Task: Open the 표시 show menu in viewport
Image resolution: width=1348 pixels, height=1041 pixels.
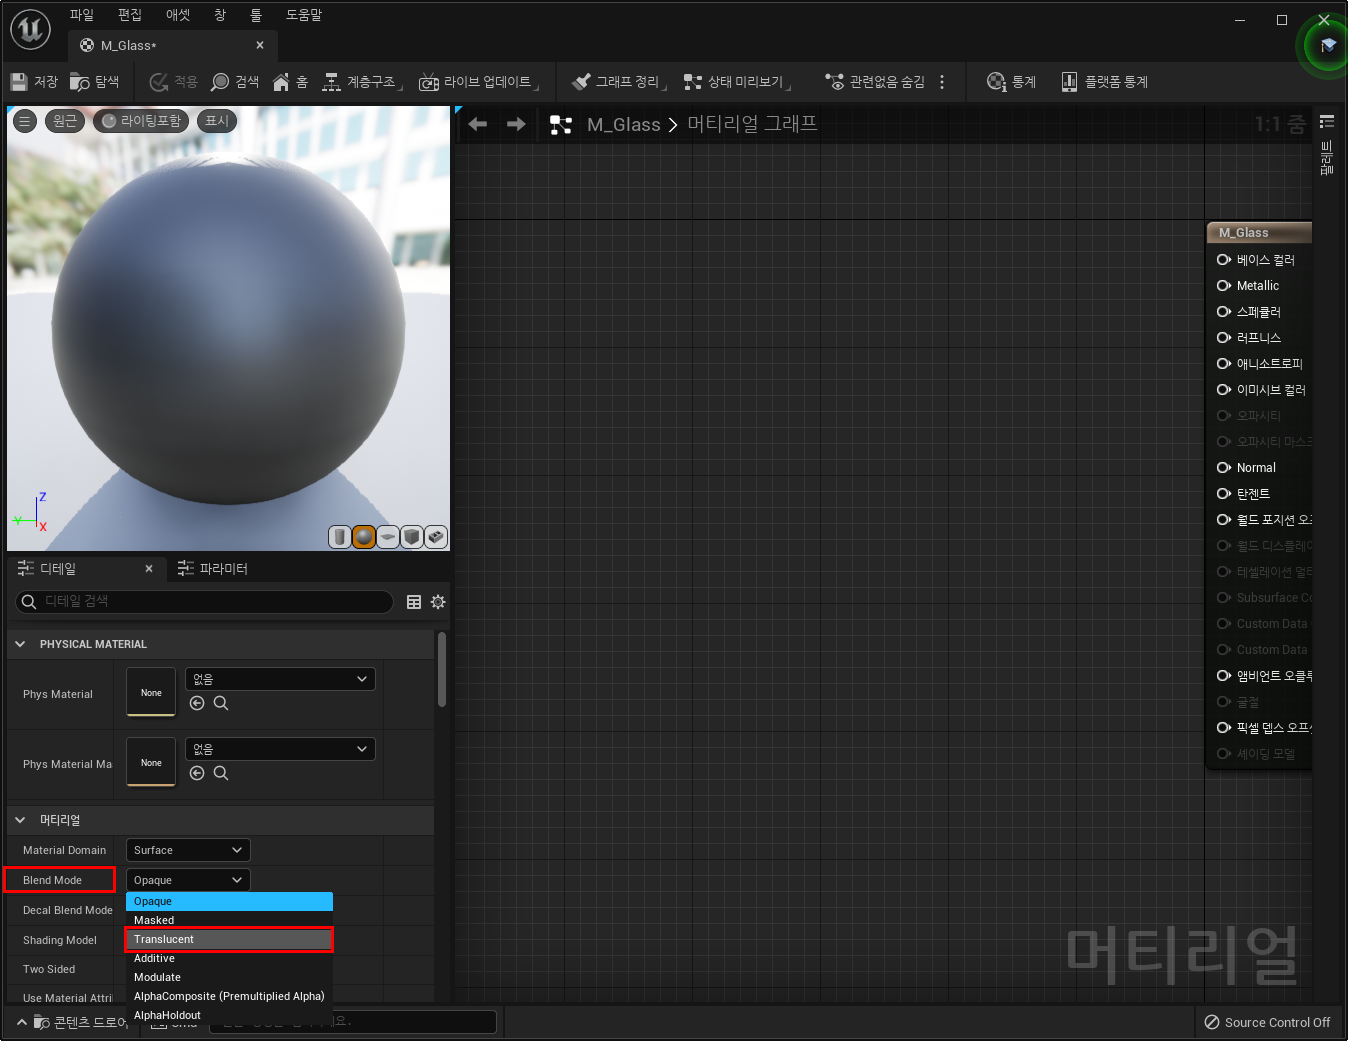Action: point(217,121)
